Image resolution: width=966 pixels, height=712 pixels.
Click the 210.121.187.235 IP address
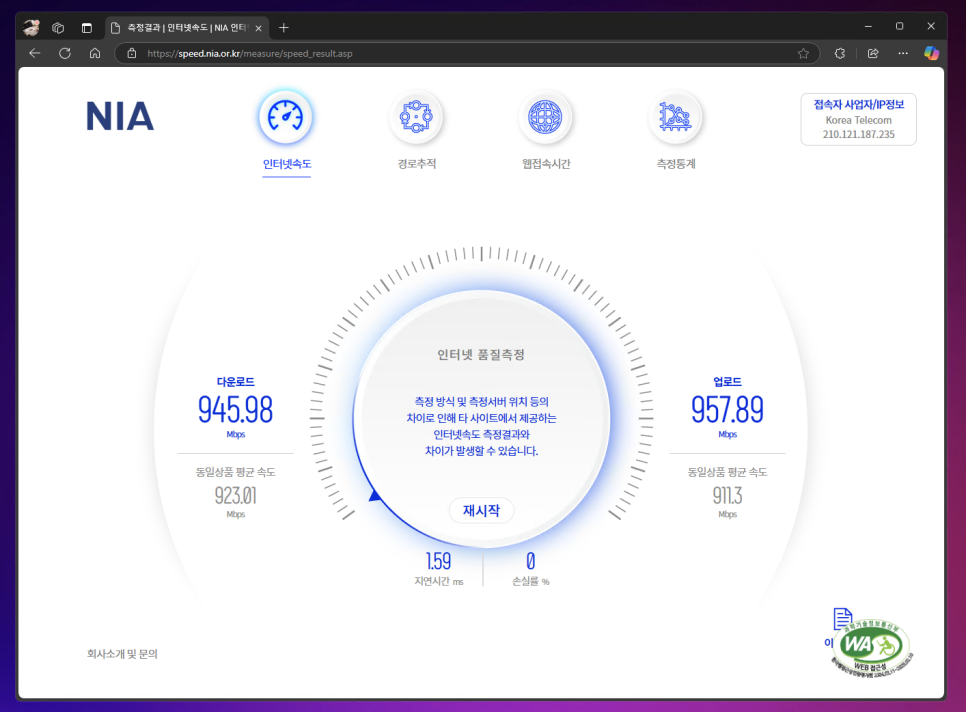pos(858,134)
